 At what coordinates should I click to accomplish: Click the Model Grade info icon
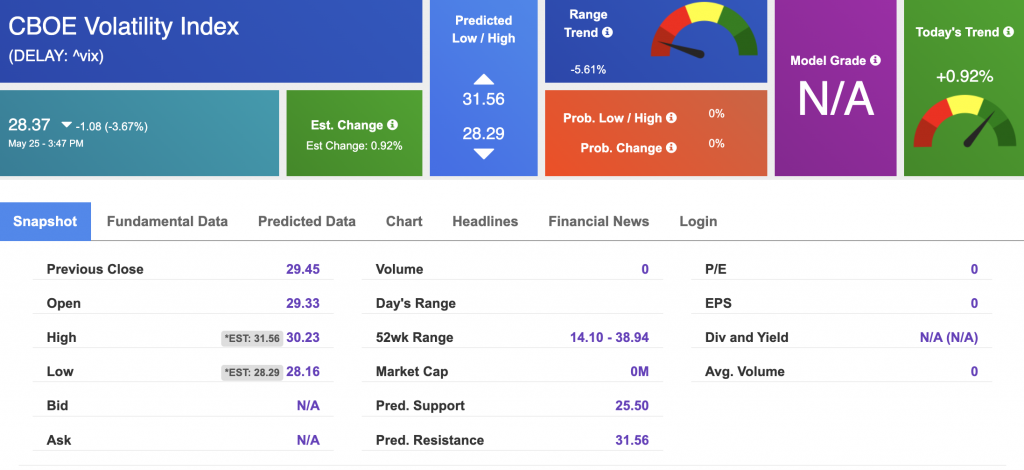(x=875, y=60)
